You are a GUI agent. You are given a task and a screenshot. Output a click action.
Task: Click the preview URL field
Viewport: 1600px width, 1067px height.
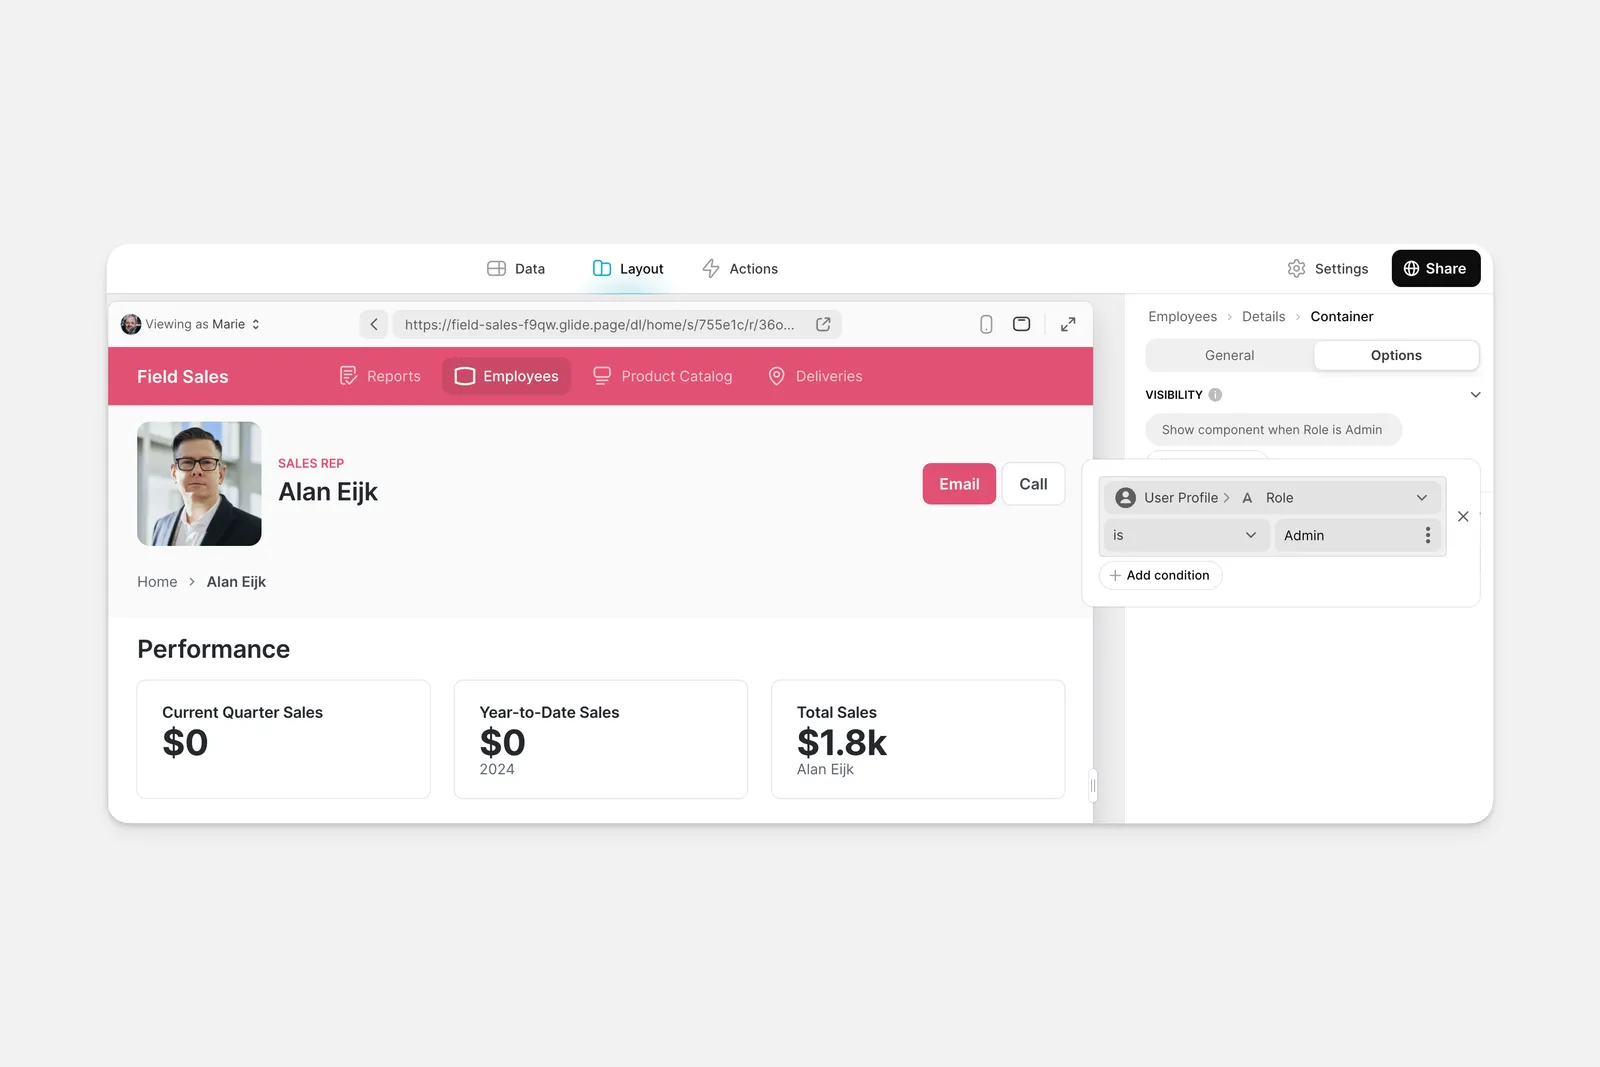point(617,324)
